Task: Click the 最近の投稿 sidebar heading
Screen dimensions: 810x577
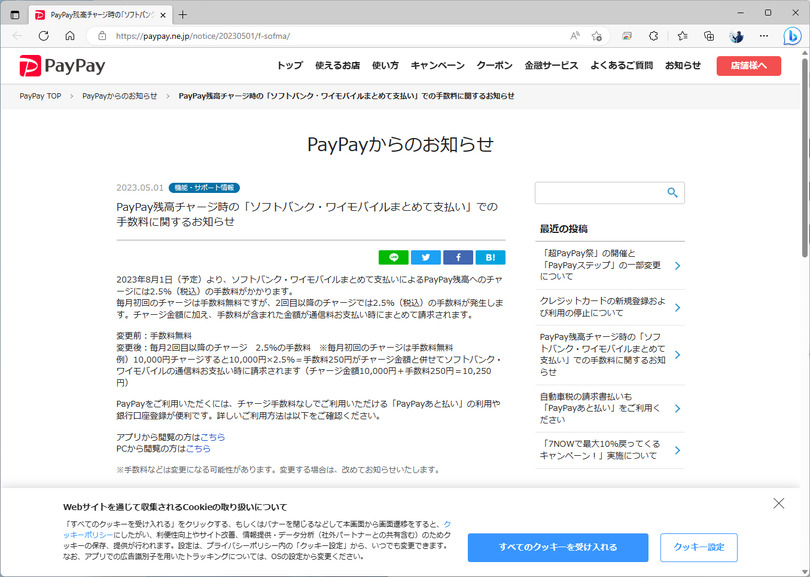Action: click(x=564, y=229)
